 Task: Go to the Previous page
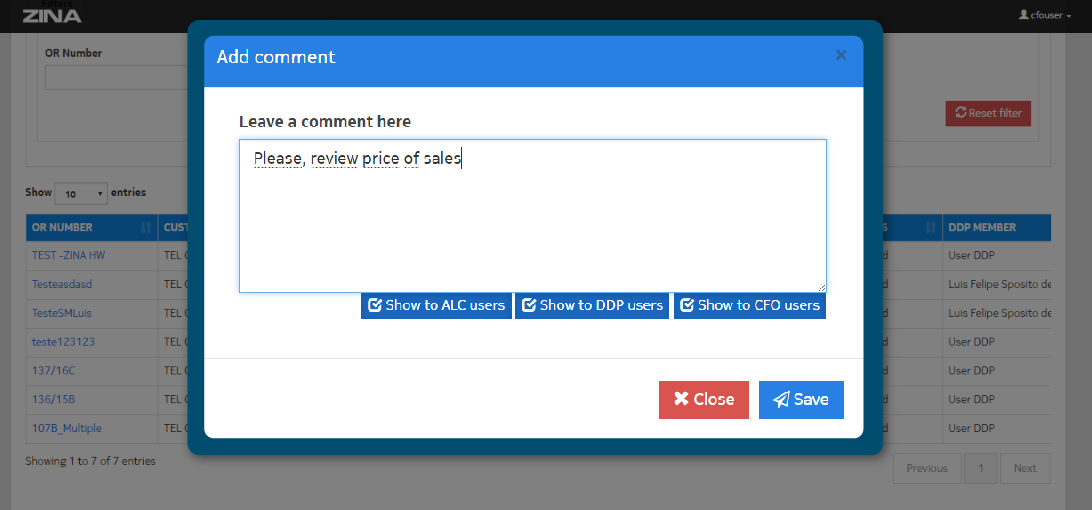pos(927,468)
